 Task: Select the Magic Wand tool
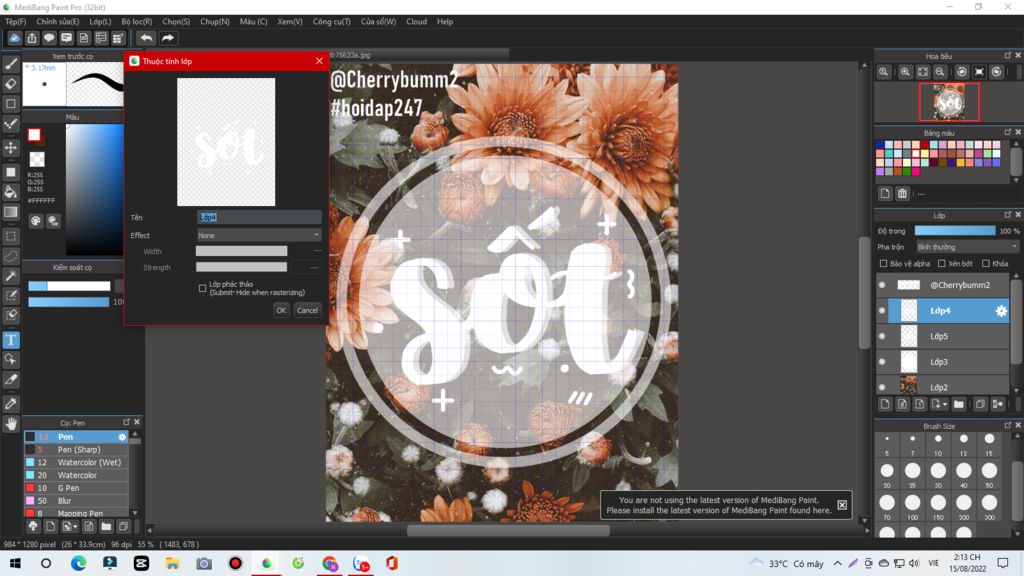point(11,276)
